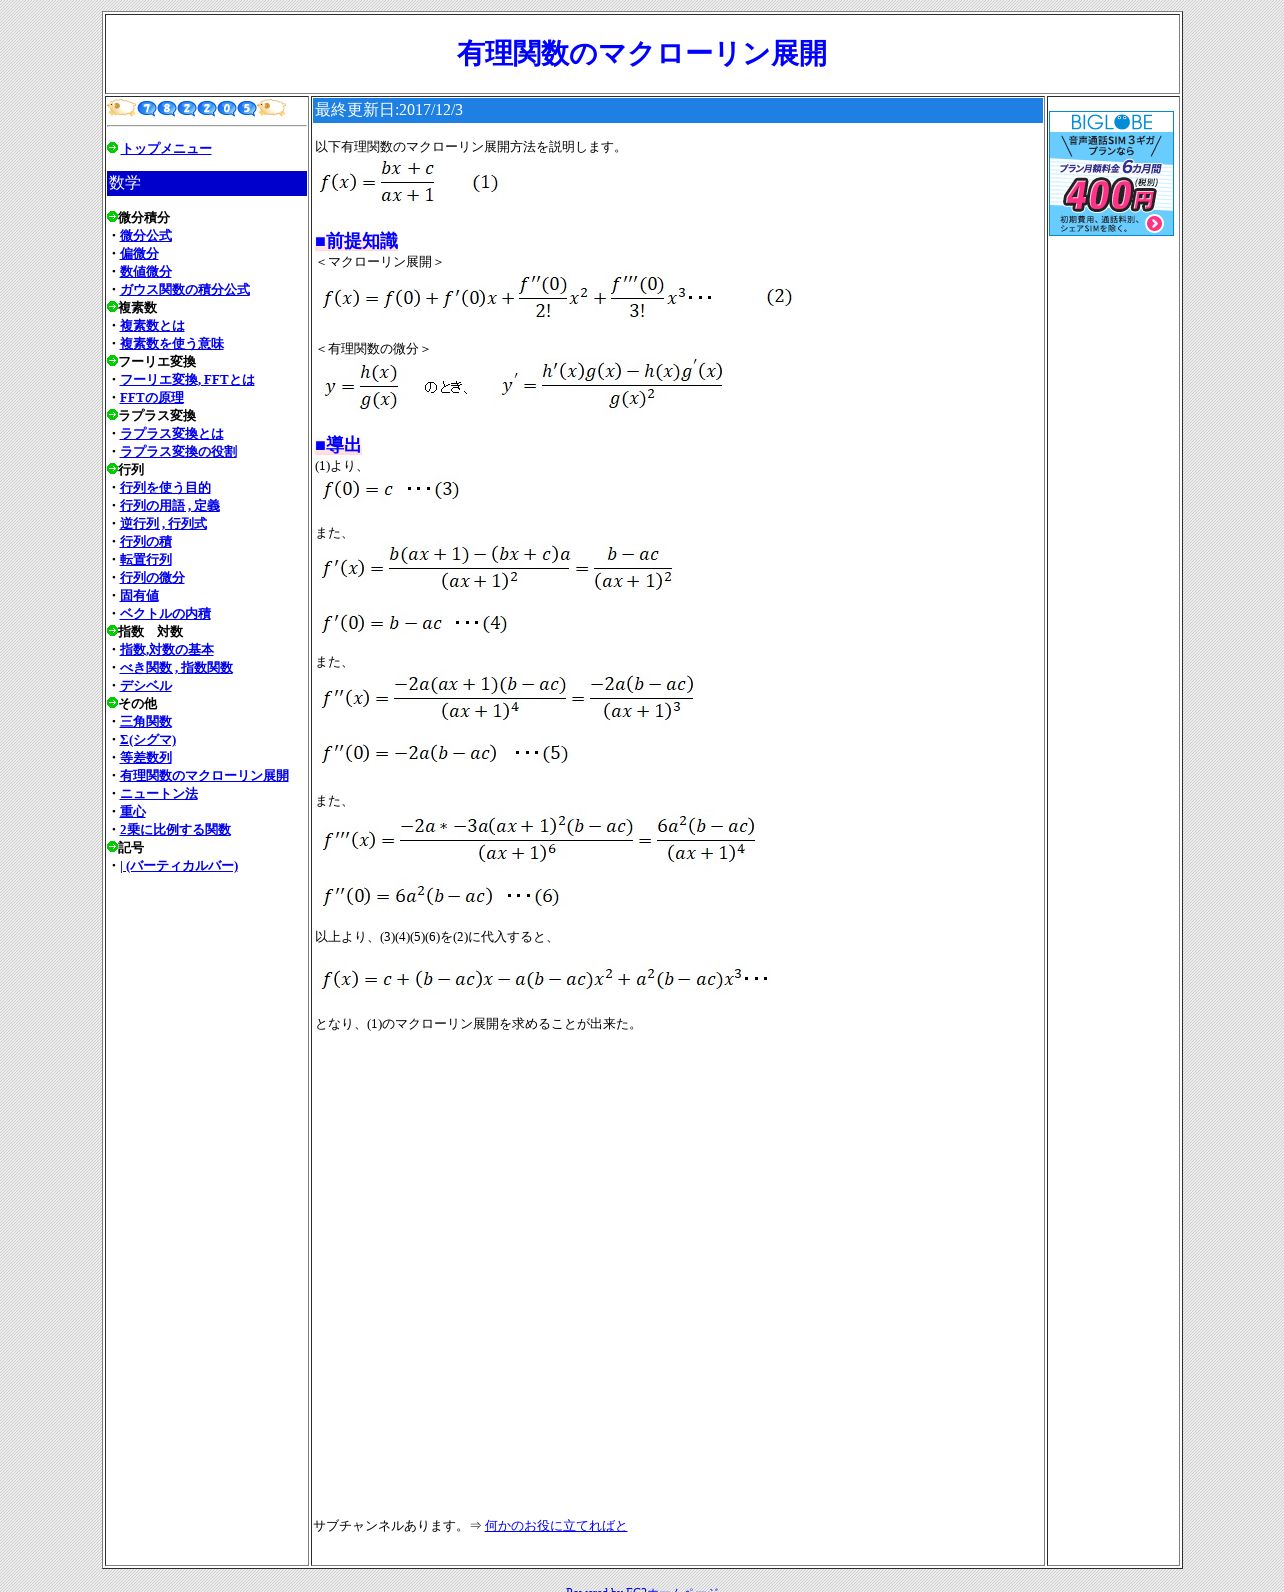Open the 行列の積 link

146,541
